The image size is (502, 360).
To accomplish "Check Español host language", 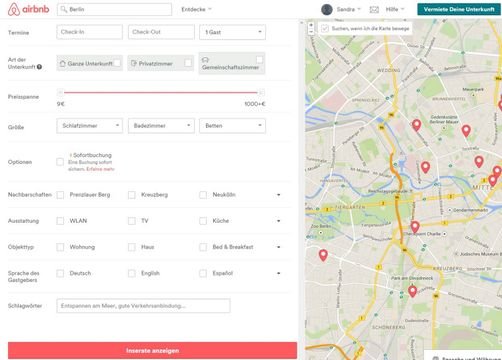I will pyautogui.click(x=203, y=273).
